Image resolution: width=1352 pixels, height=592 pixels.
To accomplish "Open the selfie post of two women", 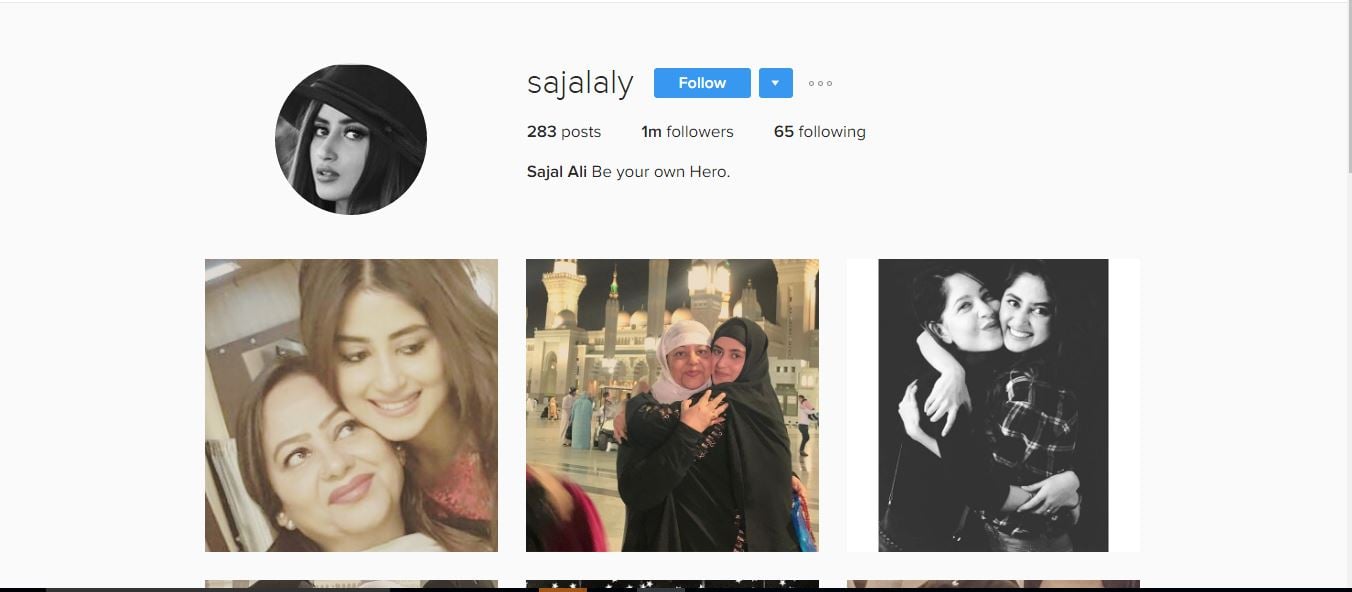I will click(351, 405).
